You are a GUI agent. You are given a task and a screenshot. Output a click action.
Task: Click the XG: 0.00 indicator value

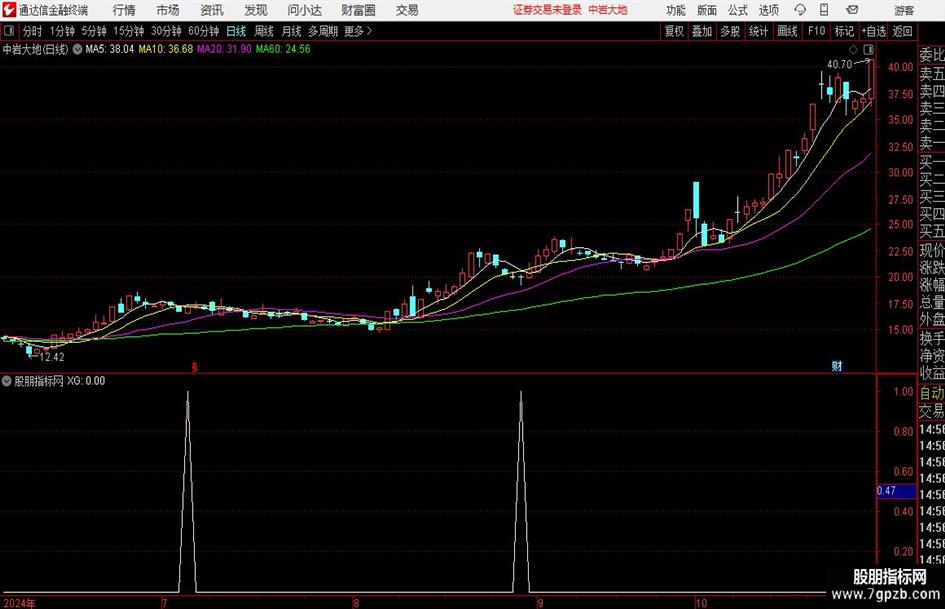pyautogui.click(x=86, y=381)
